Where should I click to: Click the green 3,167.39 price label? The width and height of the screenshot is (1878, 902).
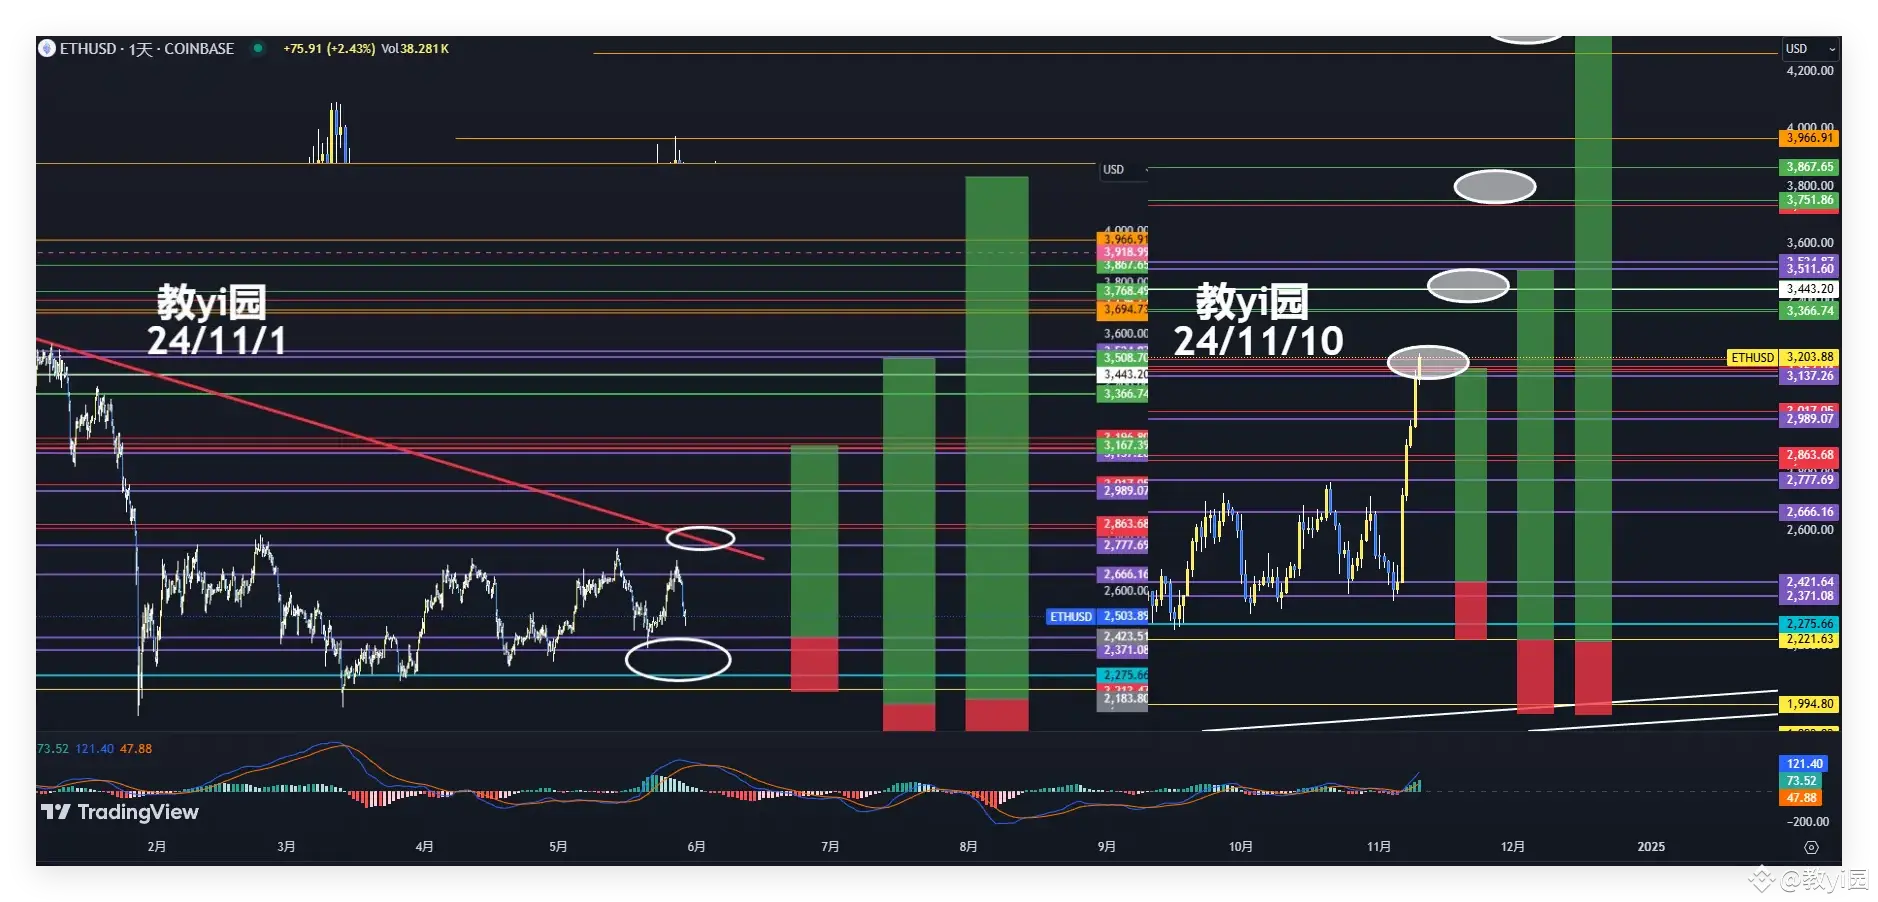(x=1125, y=445)
